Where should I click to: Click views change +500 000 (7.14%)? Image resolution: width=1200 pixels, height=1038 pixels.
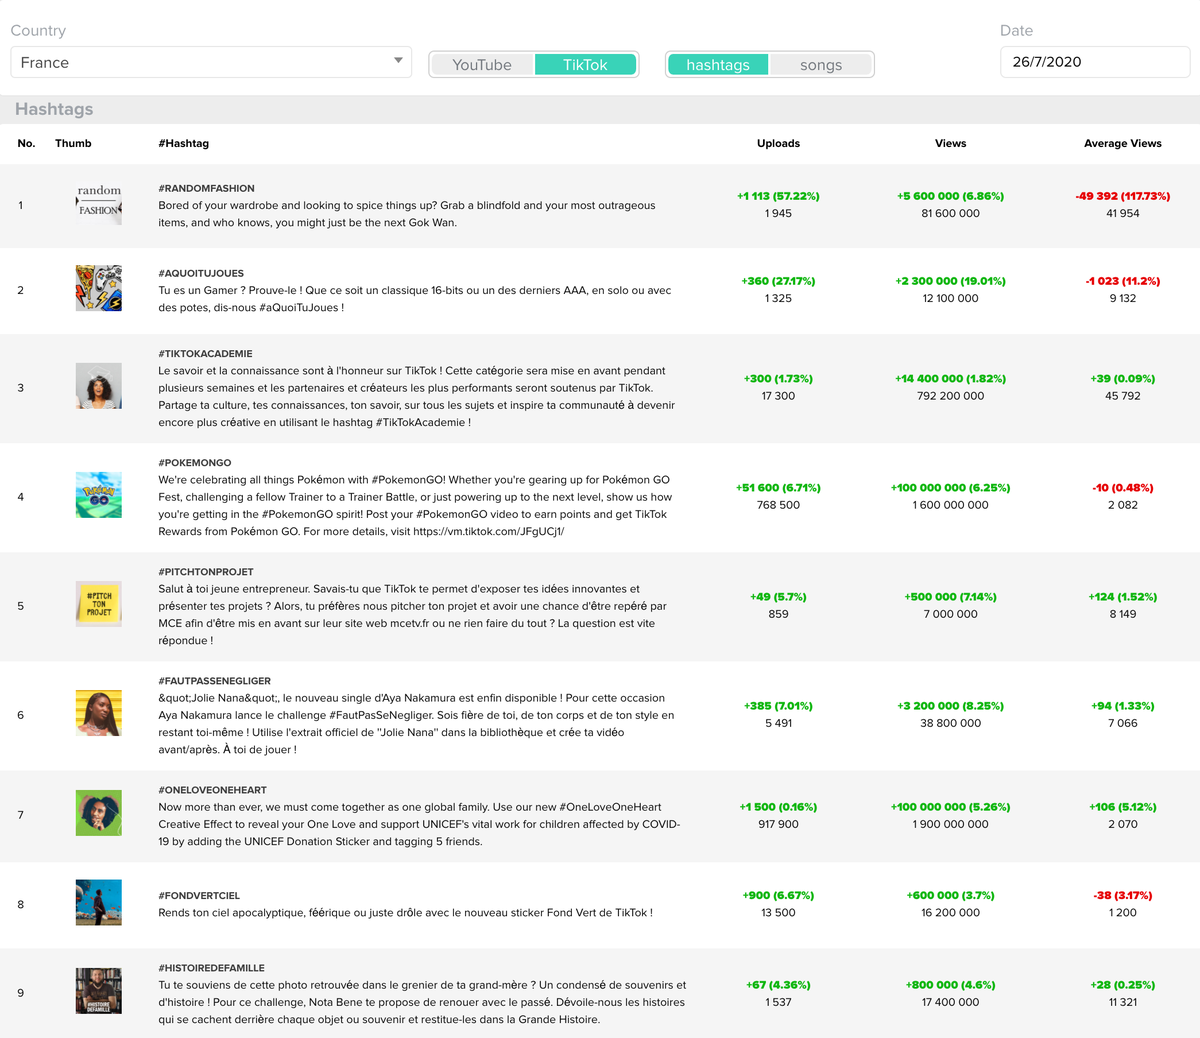tap(950, 597)
